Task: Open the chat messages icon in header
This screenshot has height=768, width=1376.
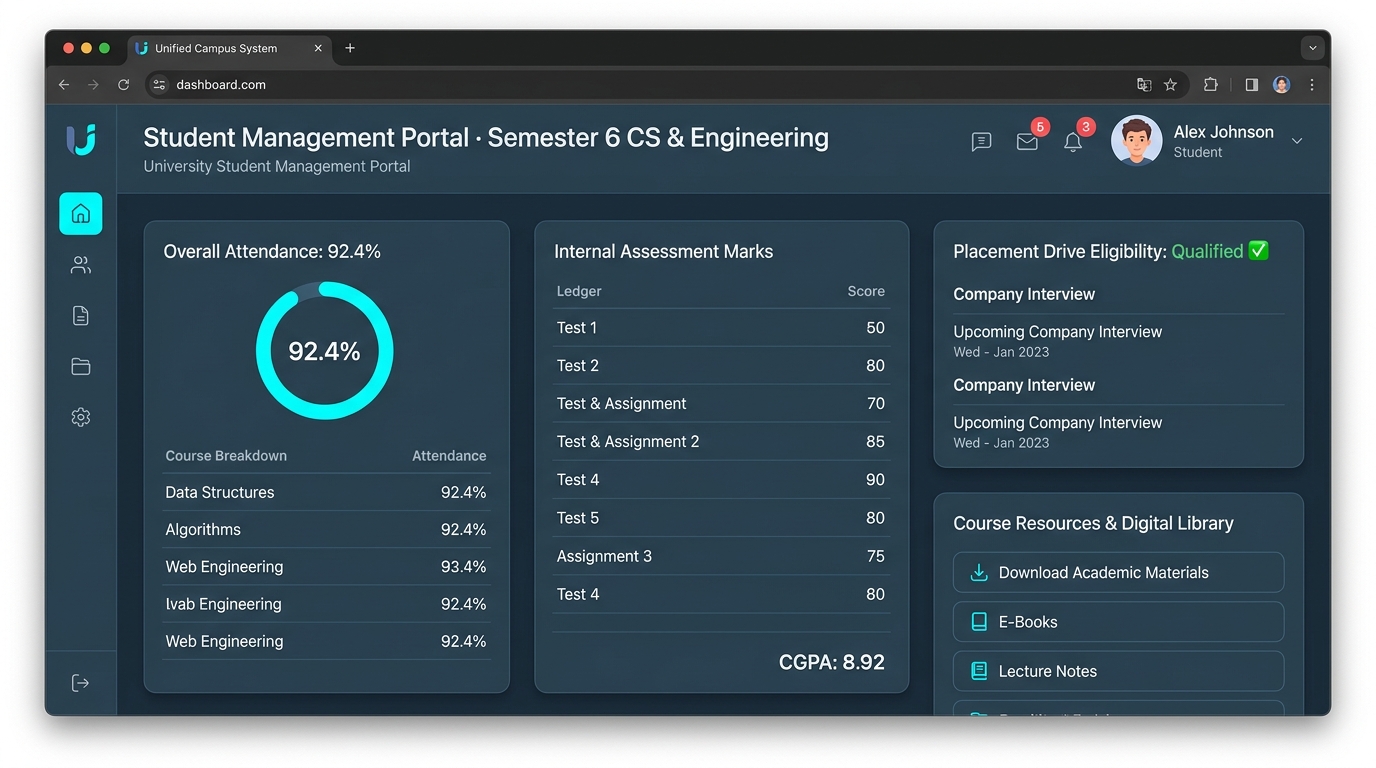Action: tap(981, 142)
